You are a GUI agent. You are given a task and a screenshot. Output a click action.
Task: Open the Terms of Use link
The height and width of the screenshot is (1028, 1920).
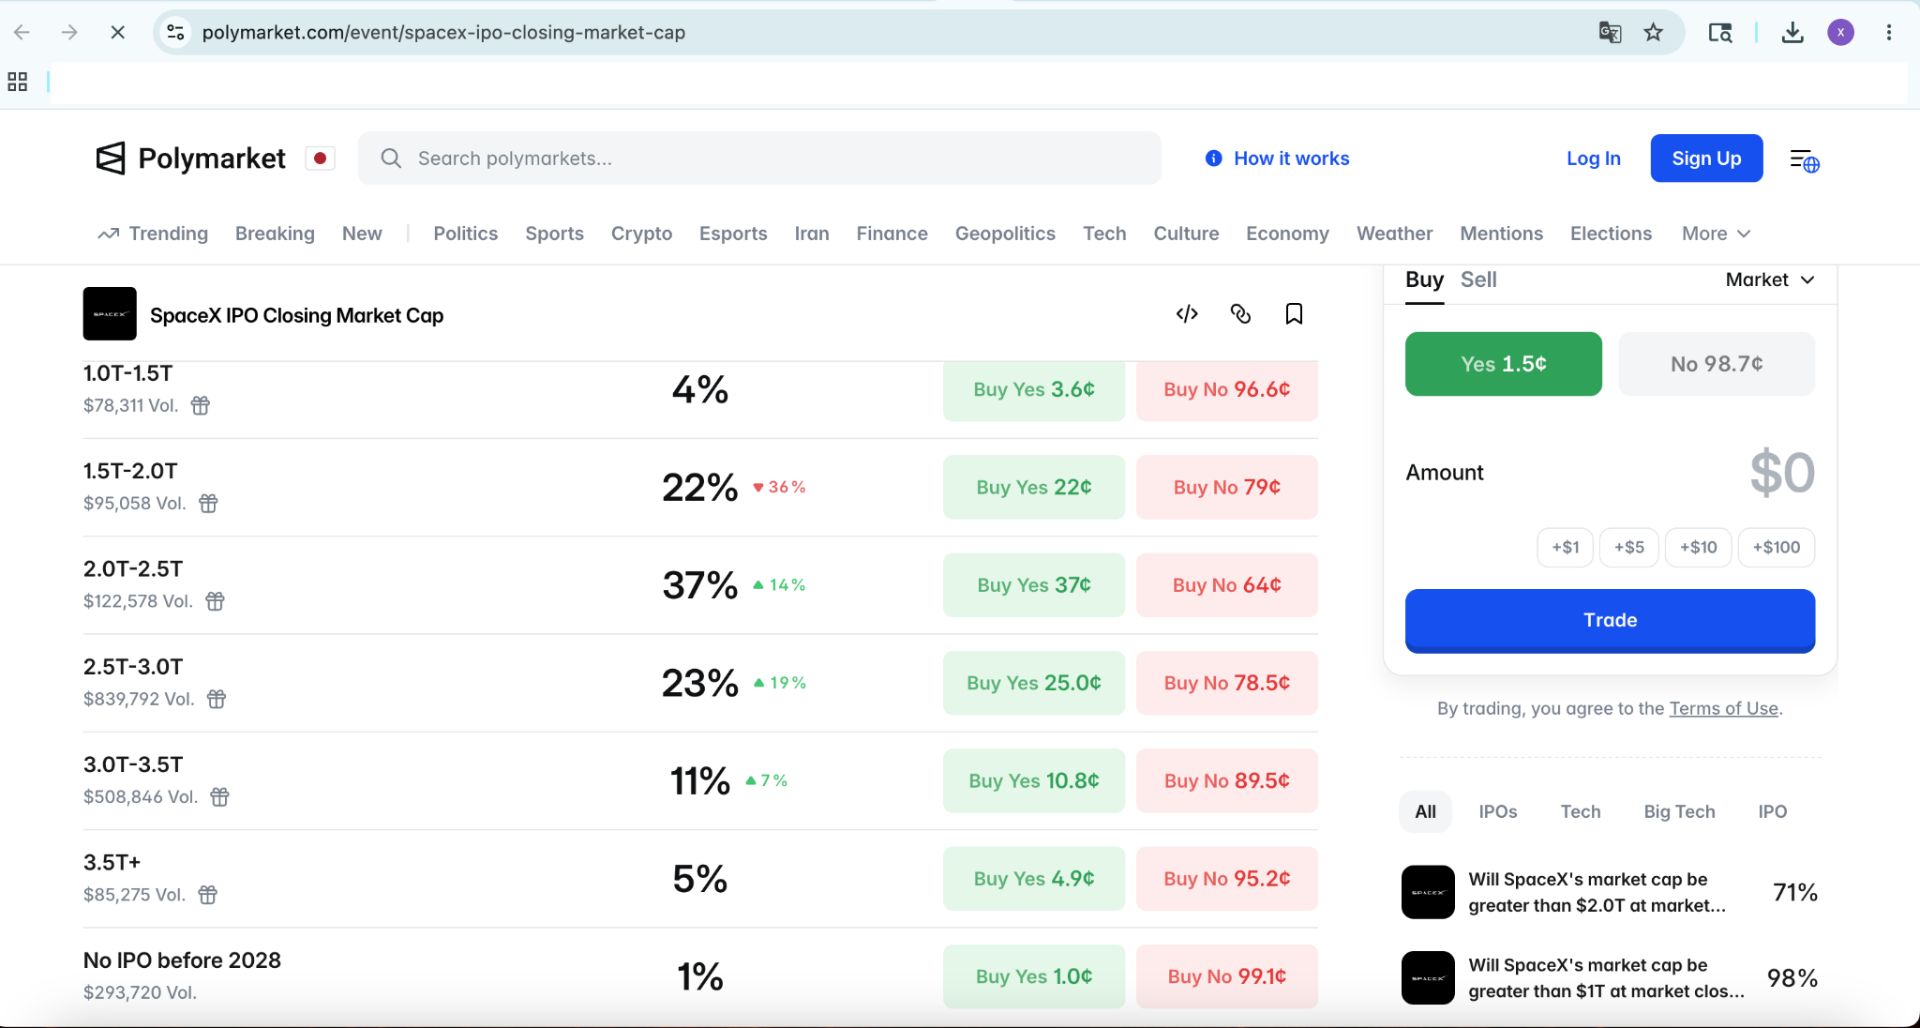pos(1723,708)
